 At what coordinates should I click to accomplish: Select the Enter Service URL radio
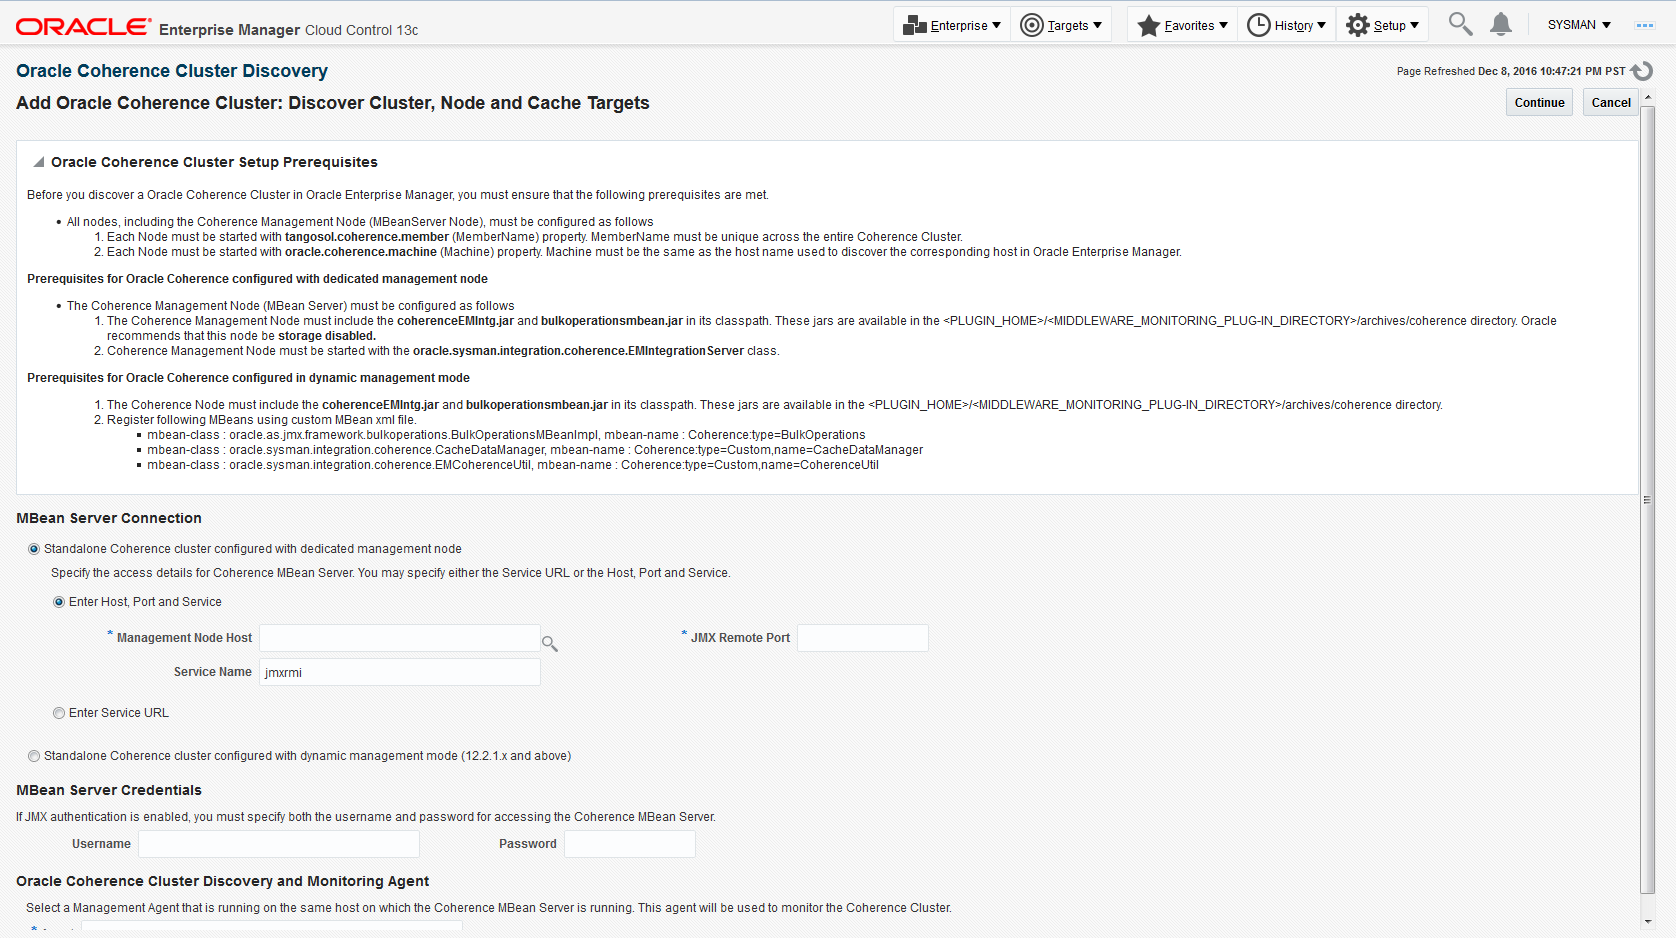(59, 713)
